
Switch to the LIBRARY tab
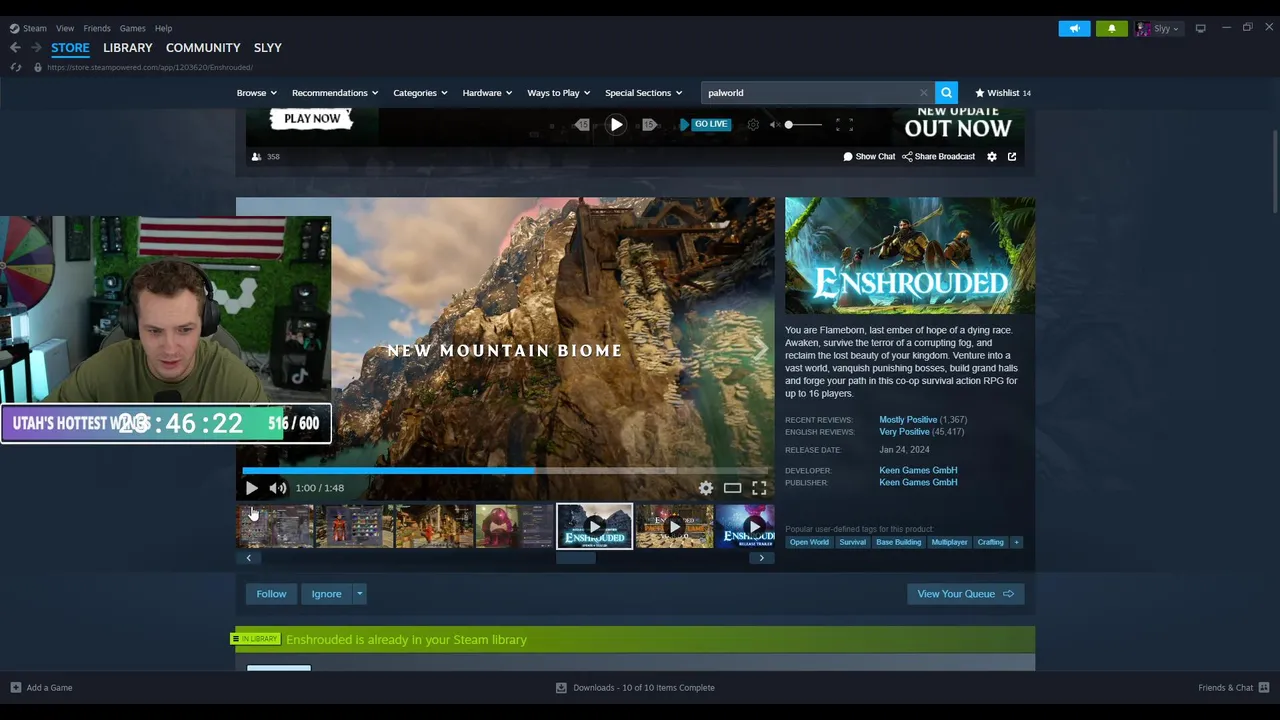(128, 47)
